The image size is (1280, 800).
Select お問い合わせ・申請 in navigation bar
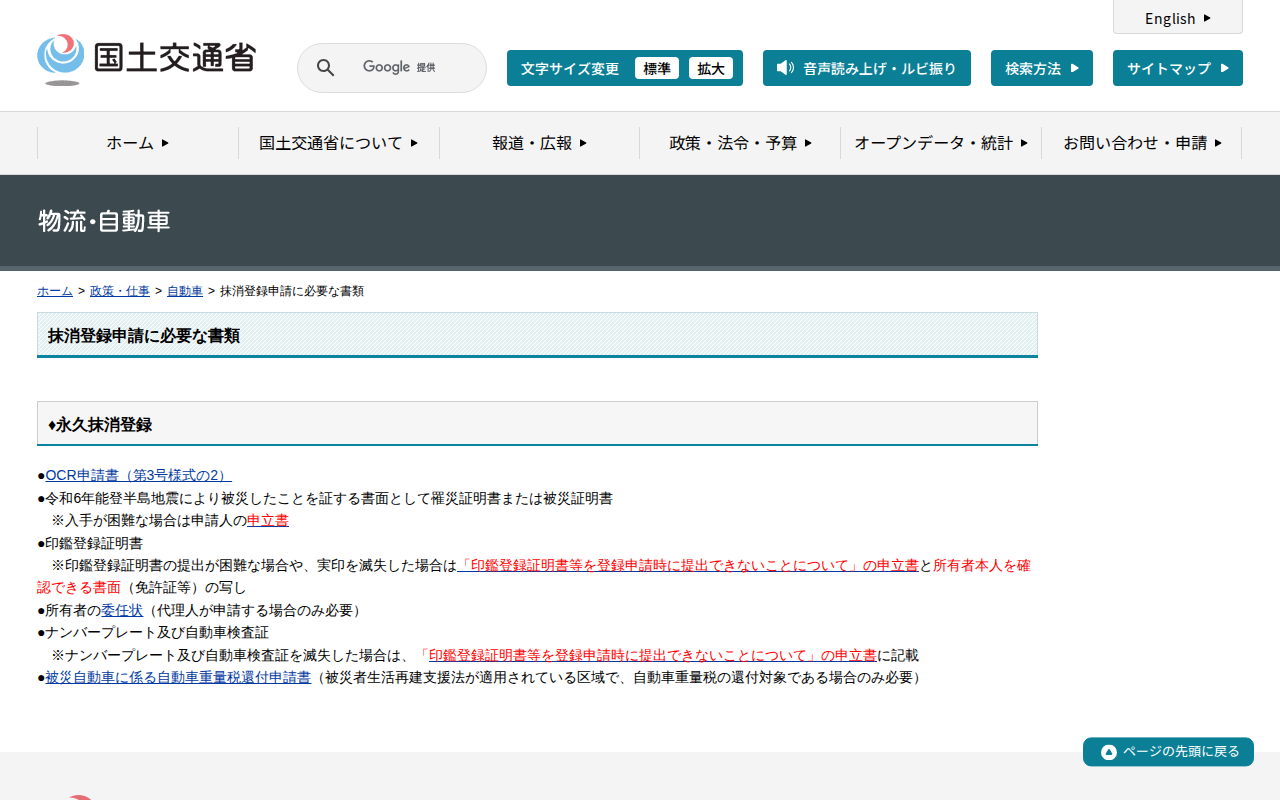[1142, 143]
